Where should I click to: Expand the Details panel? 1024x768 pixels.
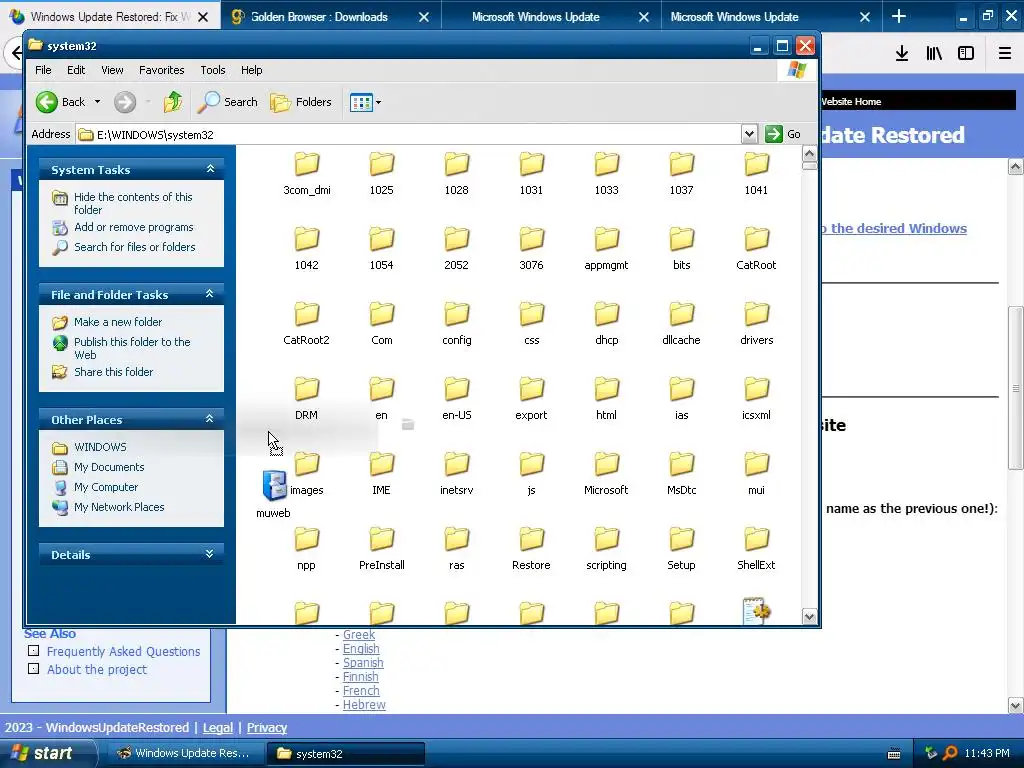pyautogui.click(x=210, y=554)
